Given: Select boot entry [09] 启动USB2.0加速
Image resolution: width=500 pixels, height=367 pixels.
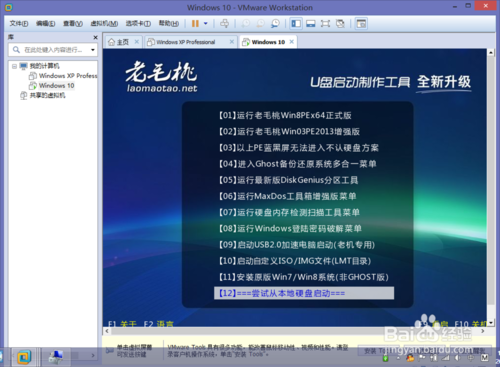Looking at the screenshot, I should click(297, 245).
